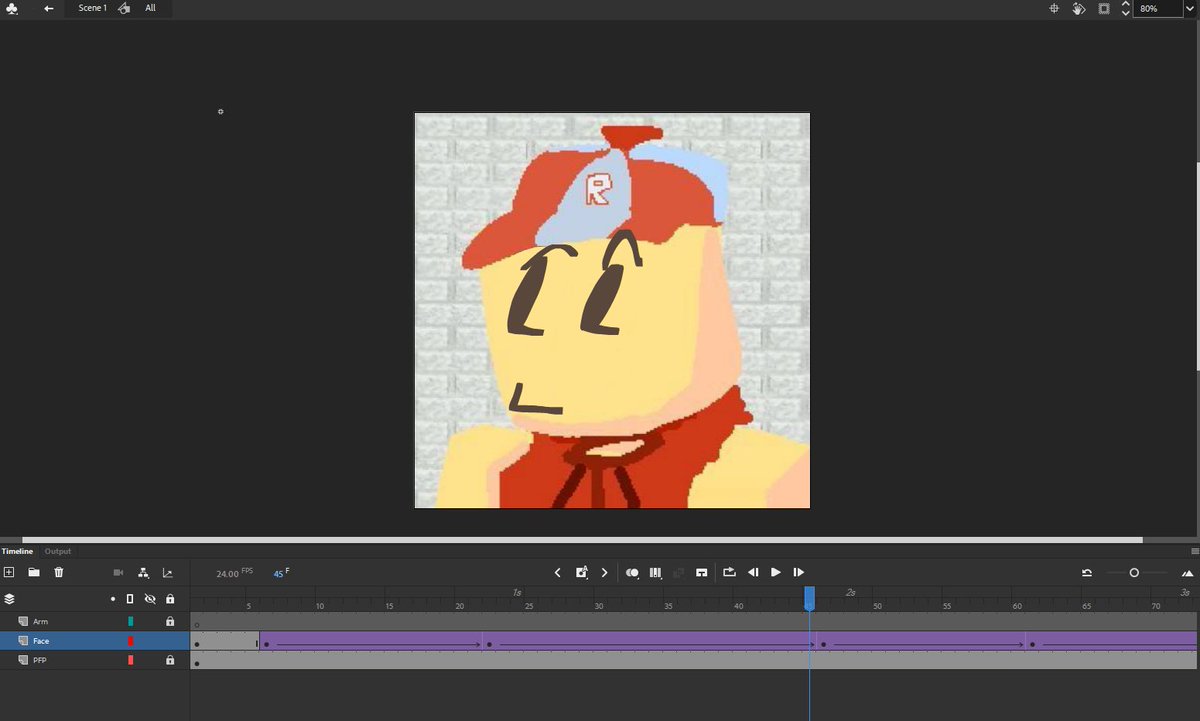Reset timeline zoom to default
This screenshot has height=721, width=1200.
pyautogui.click(x=1087, y=573)
